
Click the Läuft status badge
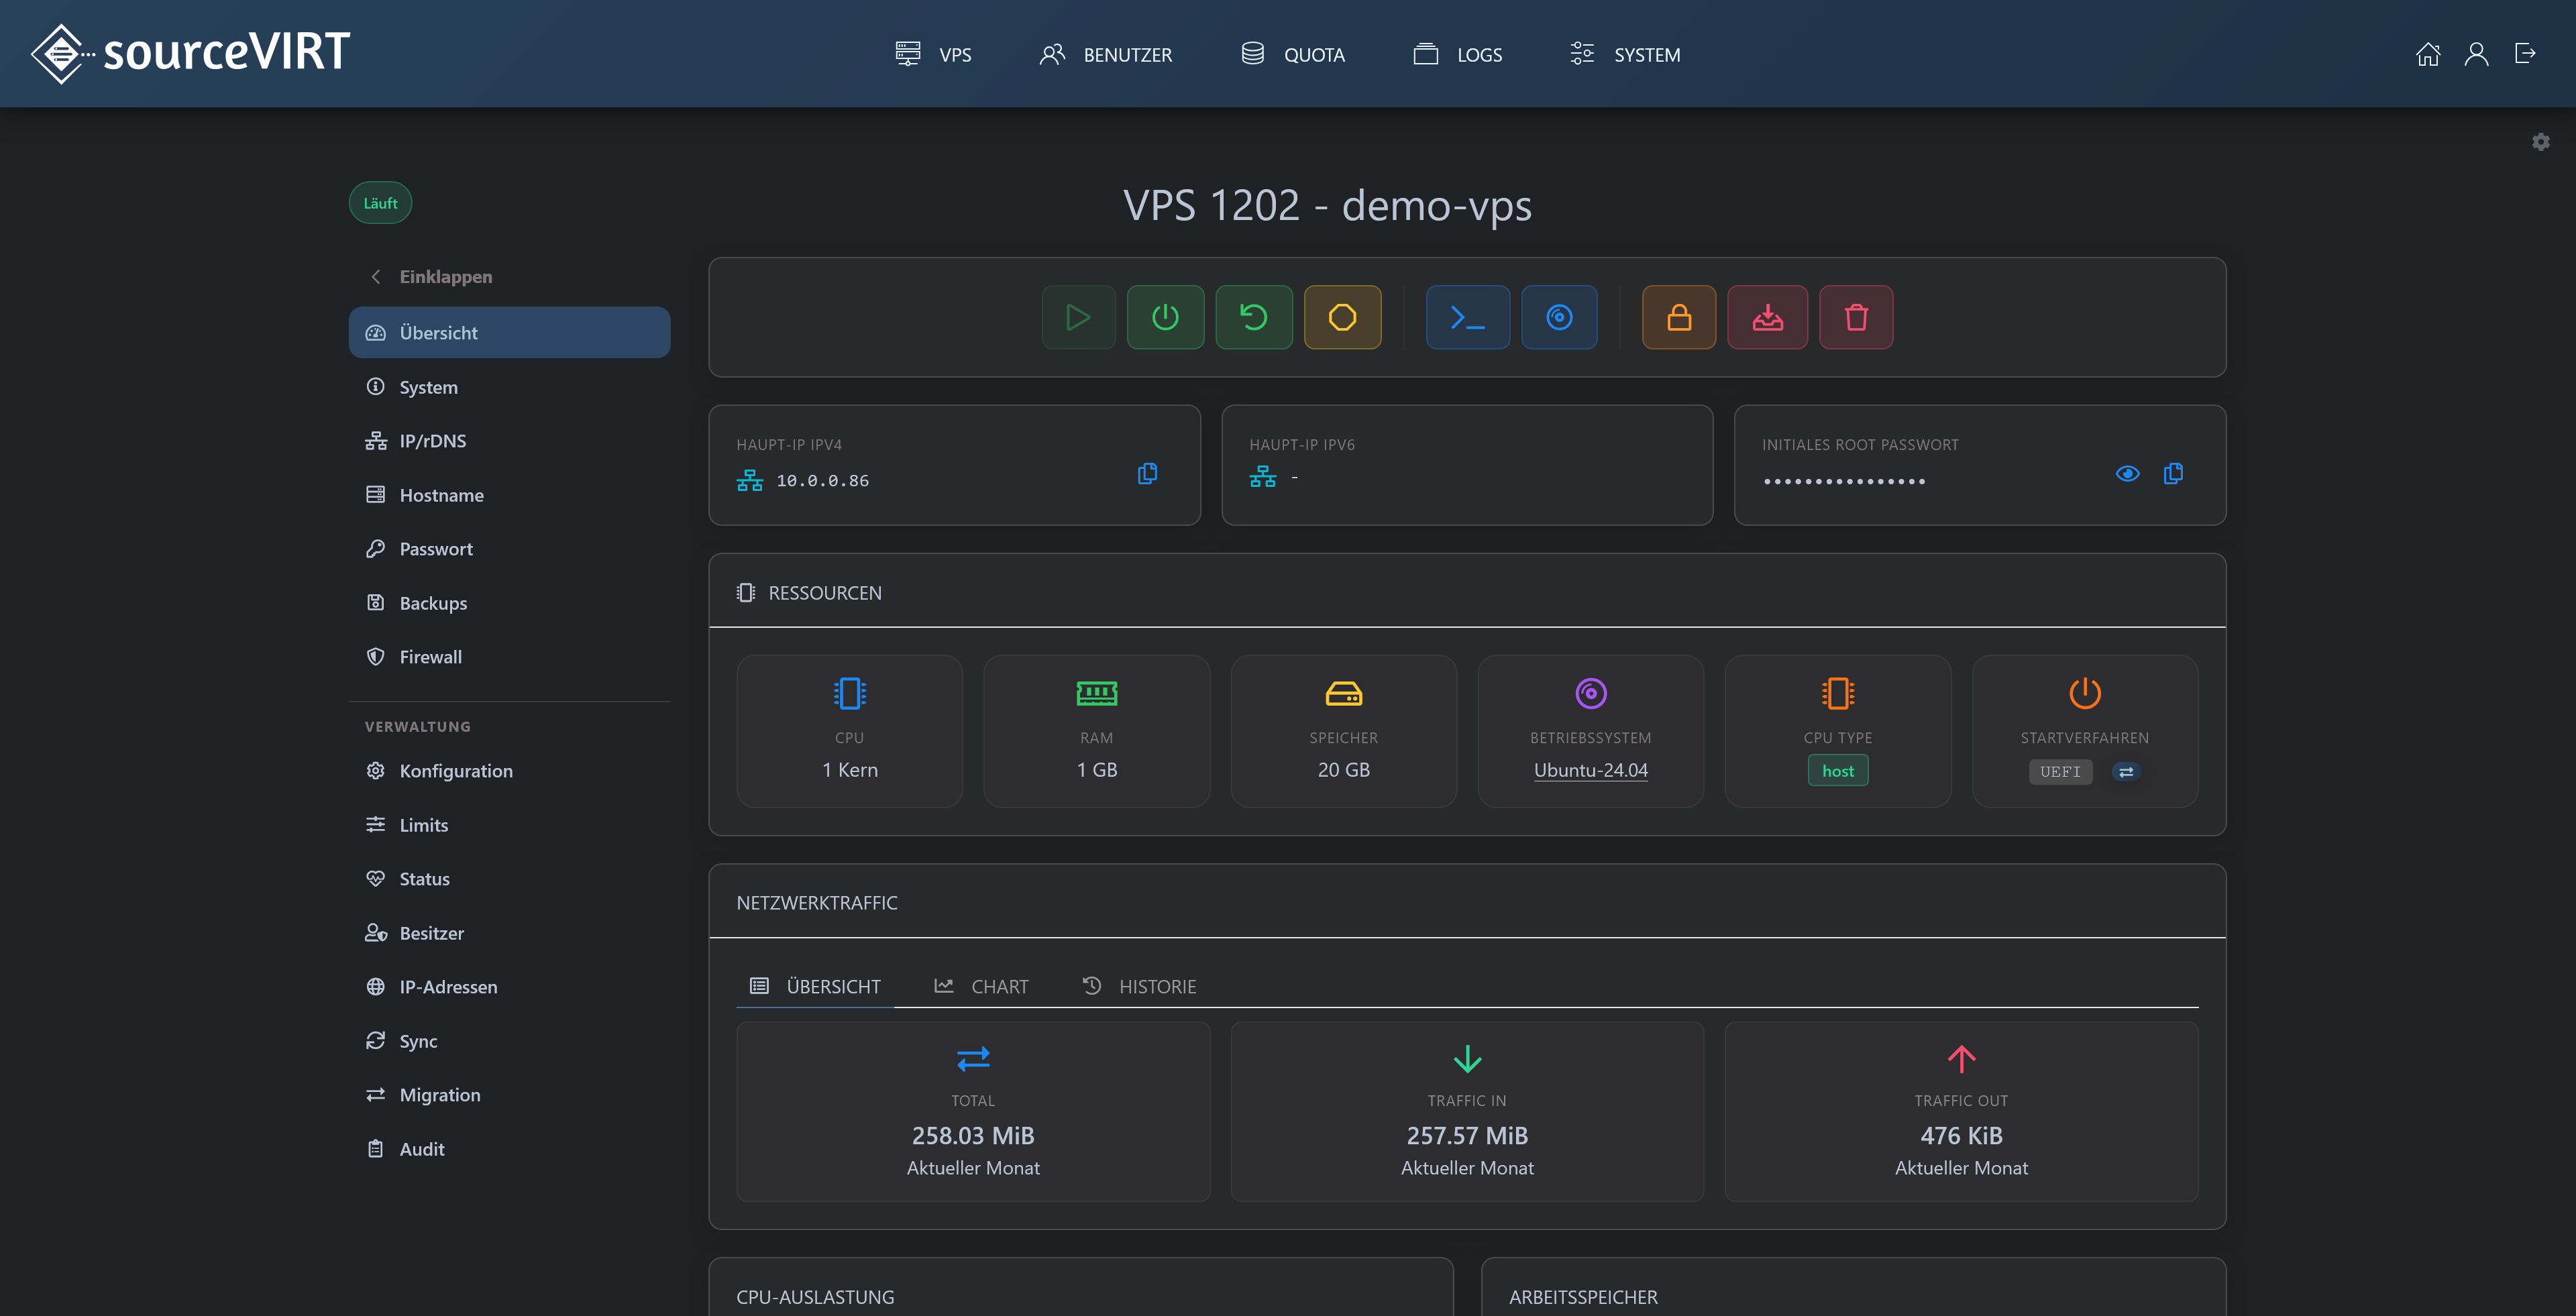pyautogui.click(x=380, y=203)
